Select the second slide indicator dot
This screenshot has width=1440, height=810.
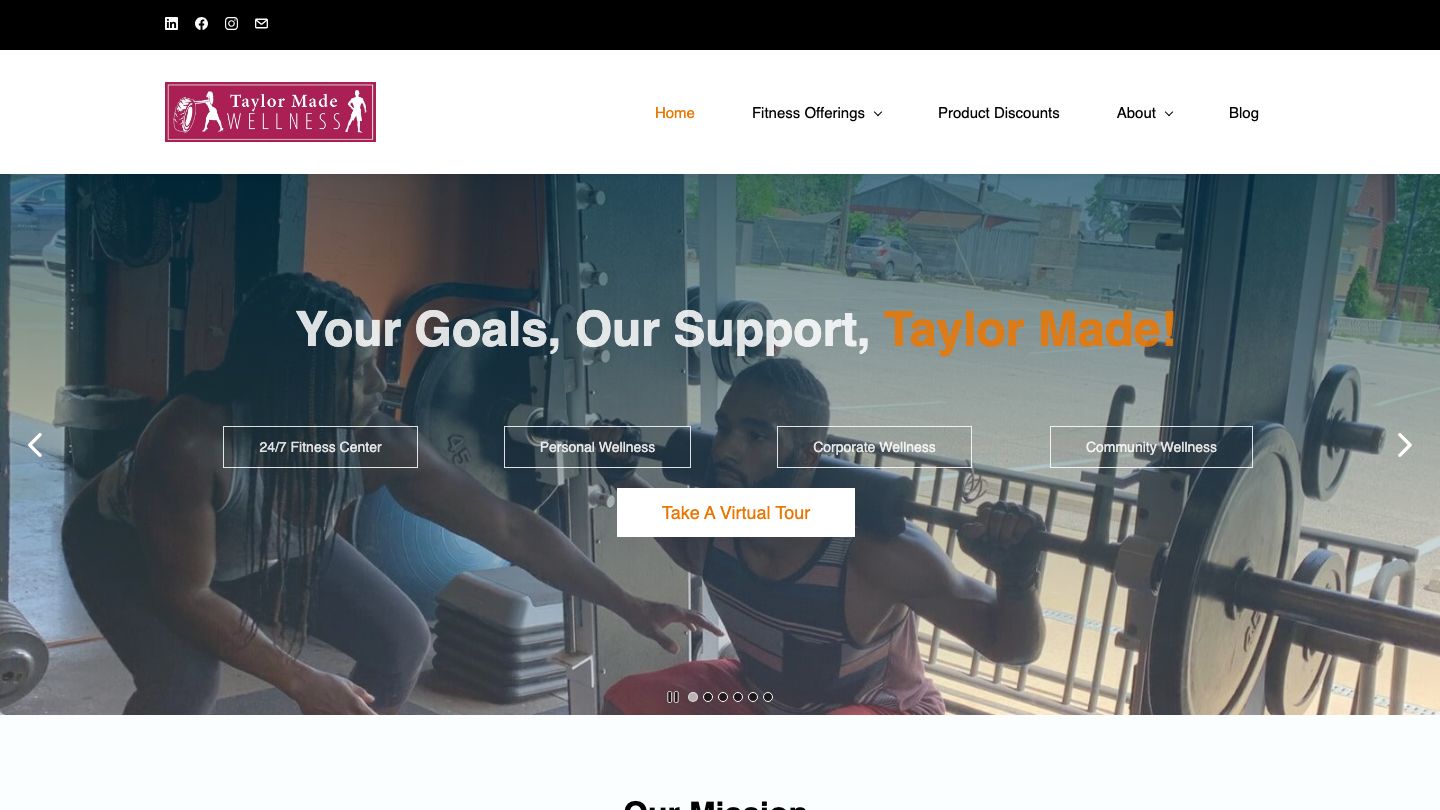708,697
